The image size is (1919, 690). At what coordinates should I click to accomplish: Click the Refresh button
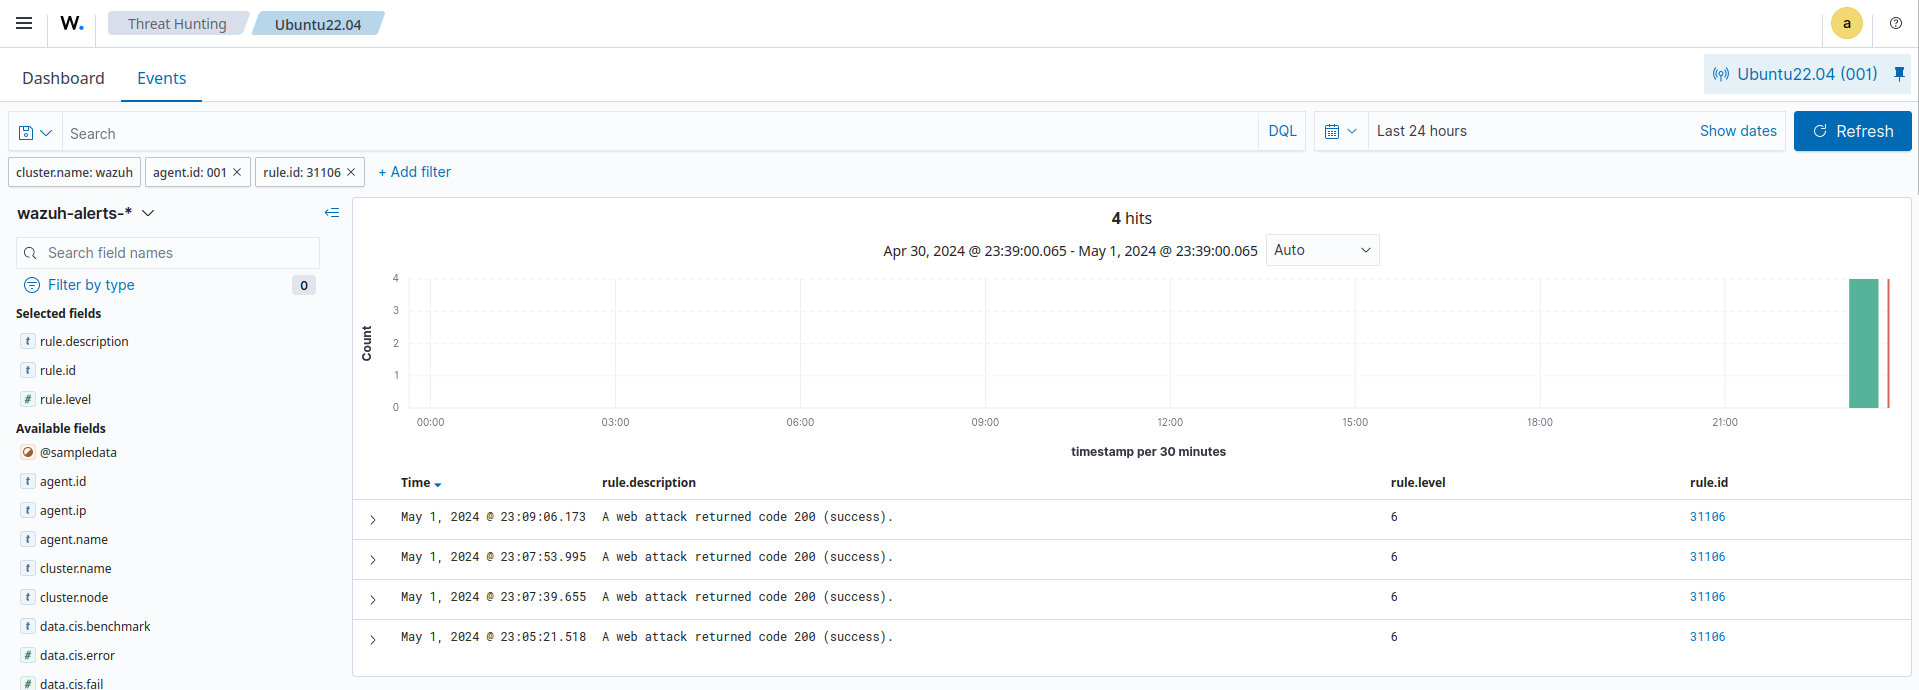(x=1852, y=131)
